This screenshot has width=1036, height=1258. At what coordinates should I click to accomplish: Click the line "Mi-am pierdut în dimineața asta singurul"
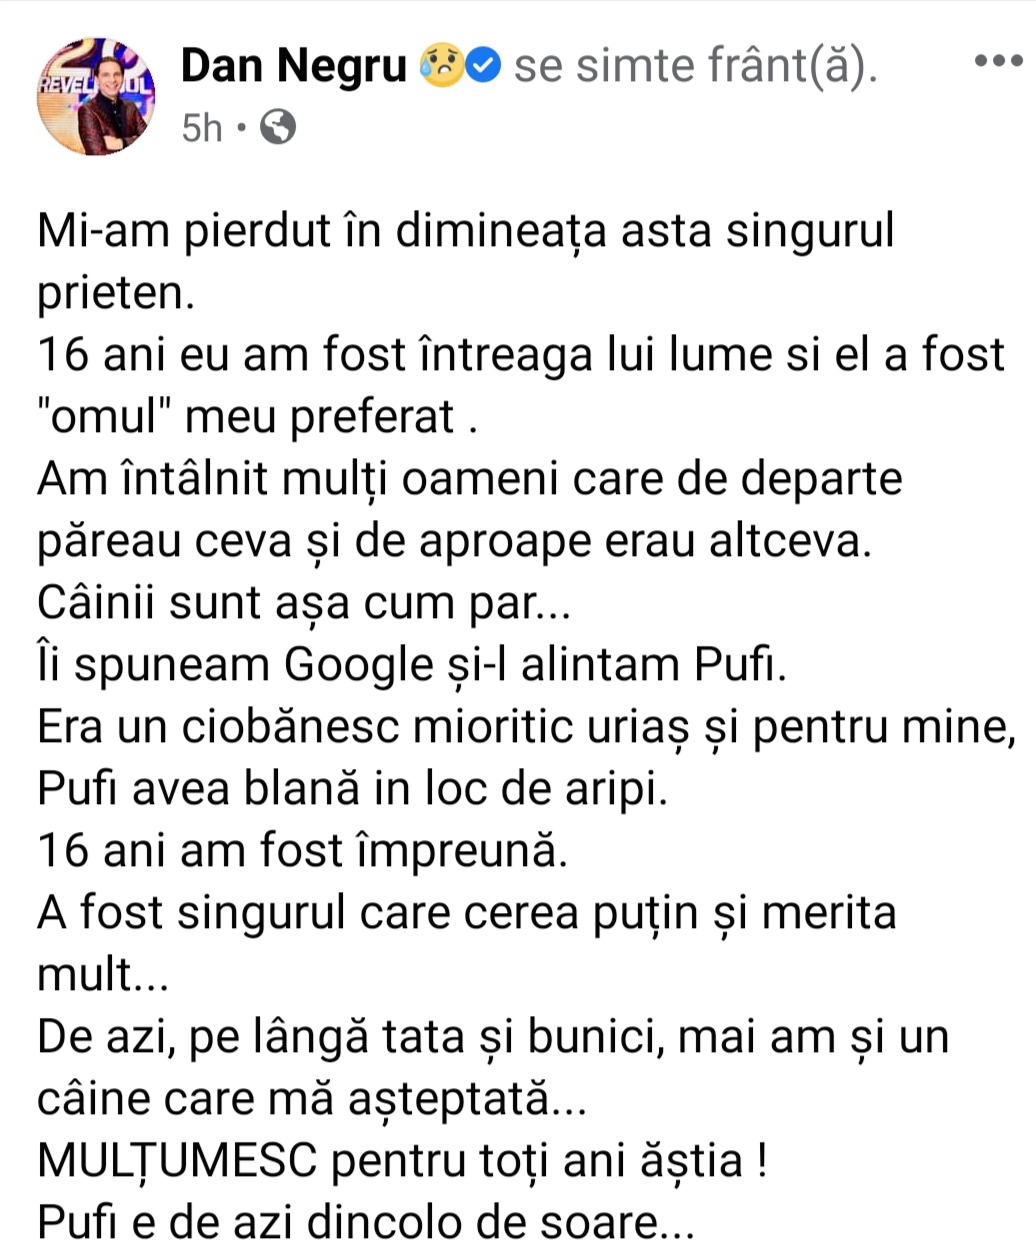pos(465,233)
